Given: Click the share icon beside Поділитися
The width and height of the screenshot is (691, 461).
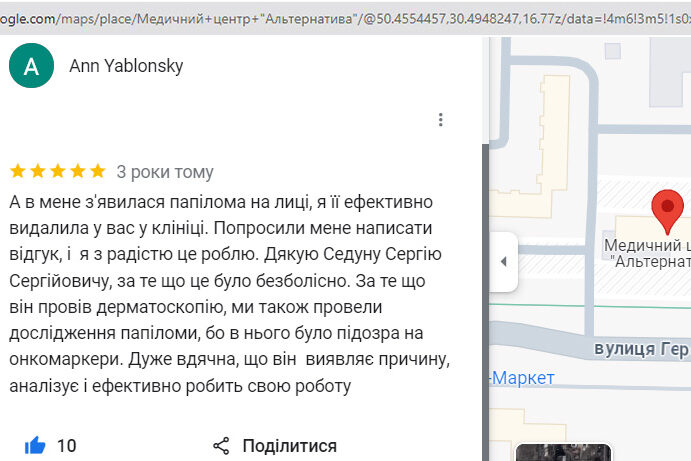Looking at the screenshot, I should click(x=222, y=446).
